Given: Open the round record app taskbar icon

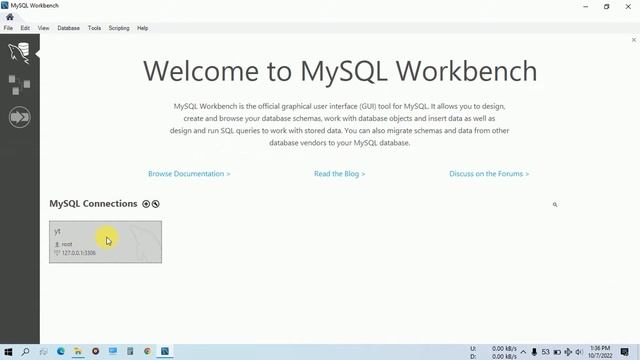Looking at the screenshot, I should tap(96, 351).
